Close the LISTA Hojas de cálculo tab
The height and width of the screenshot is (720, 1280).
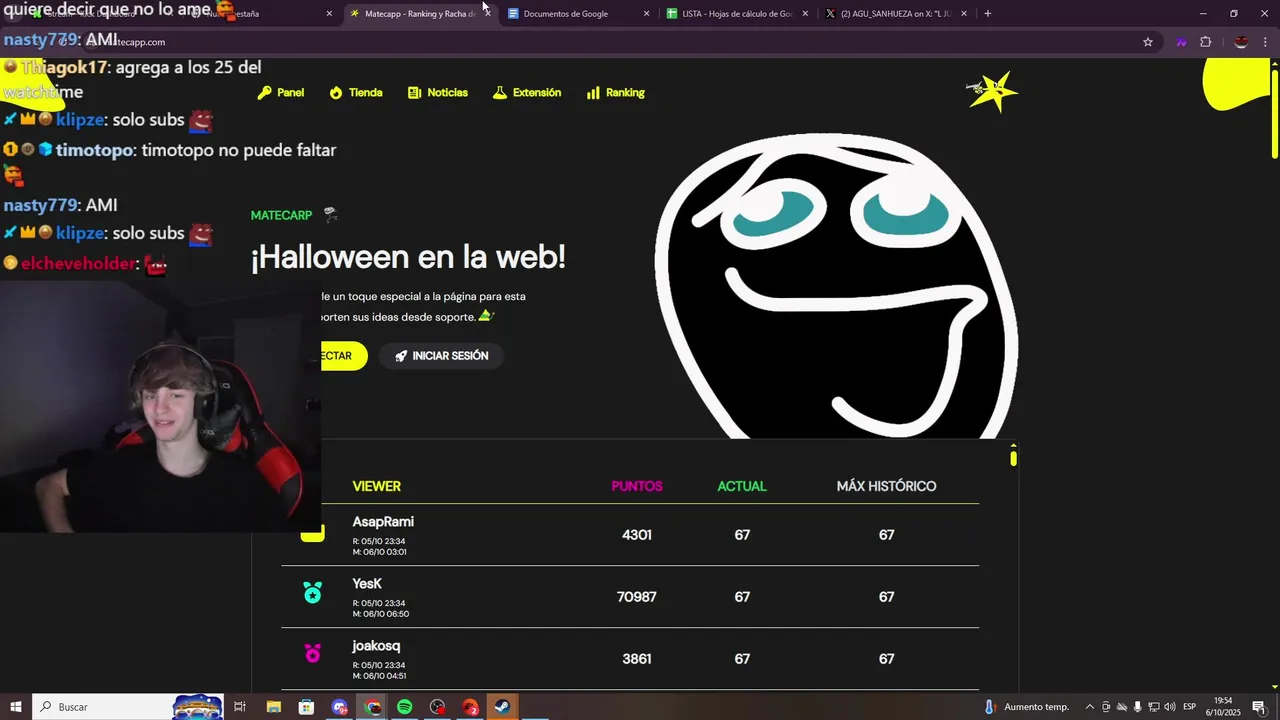click(805, 14)
